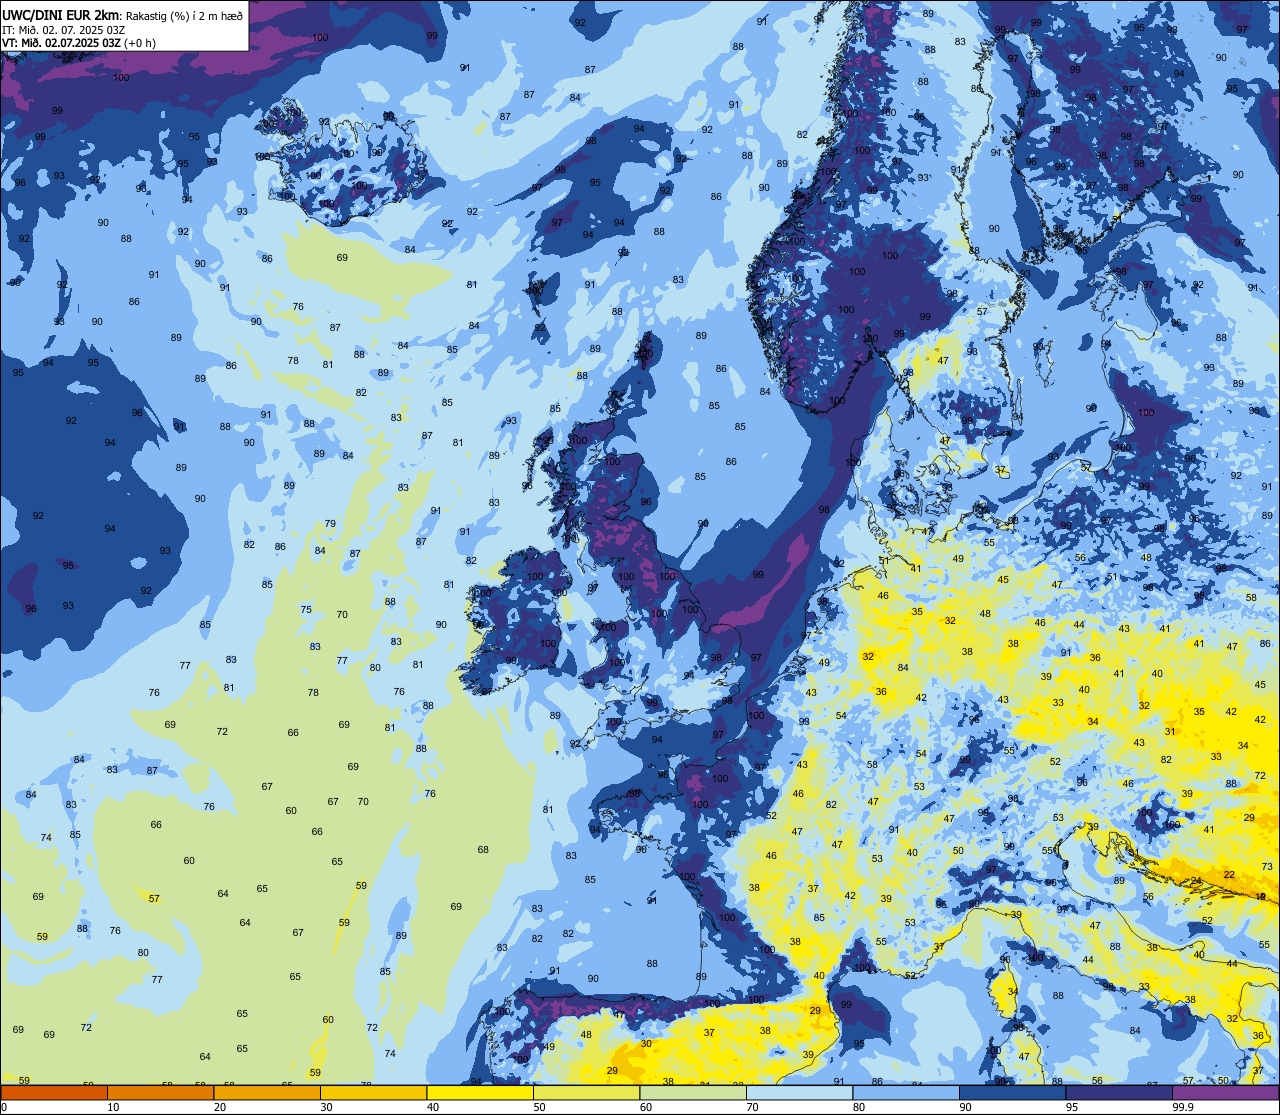1280x1115 pixels.
Task: Select the 40–50 bright yellow legend swatch
Action: pos(480,1093)
